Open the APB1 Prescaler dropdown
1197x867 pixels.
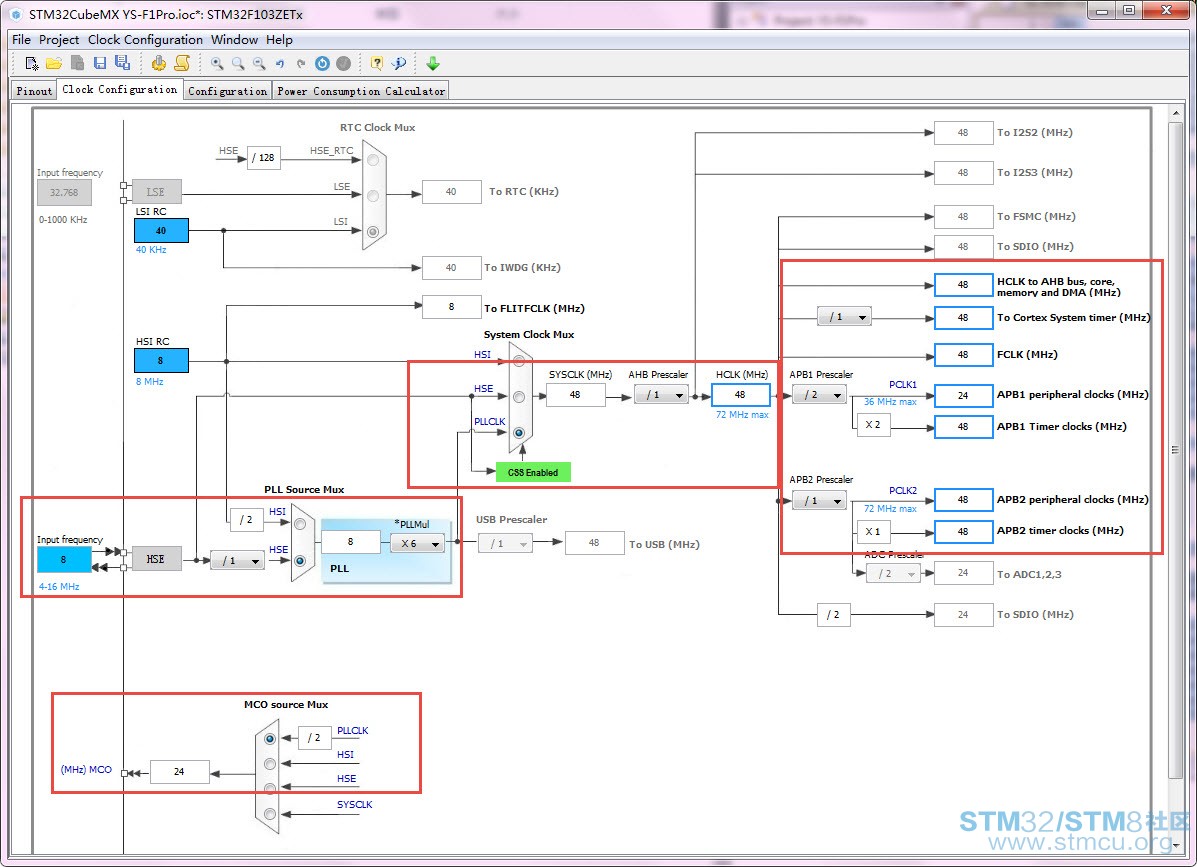pyautogui.click(x=819, y=395)
